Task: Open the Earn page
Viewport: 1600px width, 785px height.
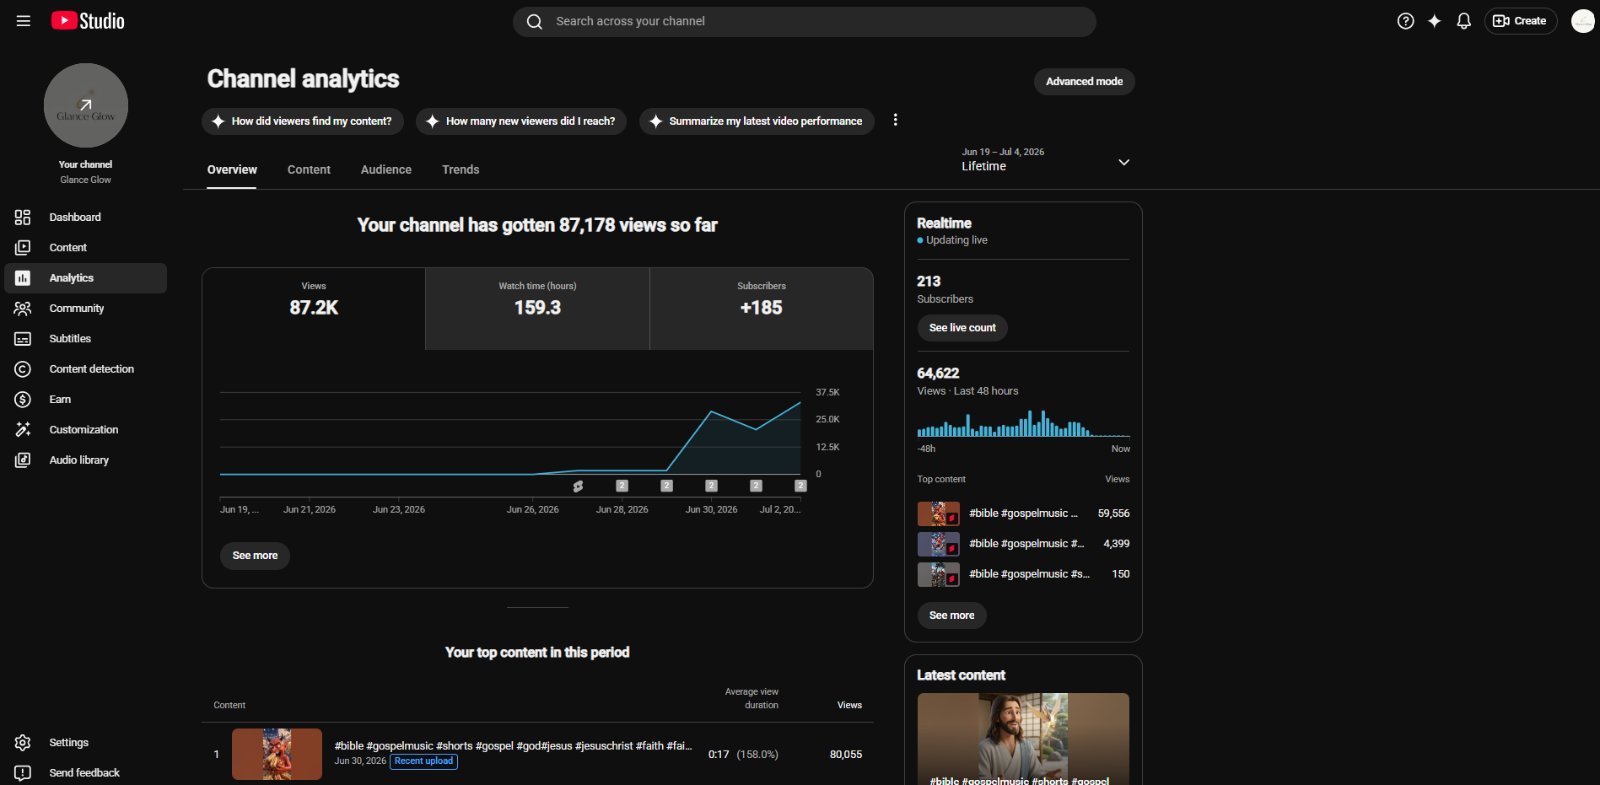Action: click(86, 399)
